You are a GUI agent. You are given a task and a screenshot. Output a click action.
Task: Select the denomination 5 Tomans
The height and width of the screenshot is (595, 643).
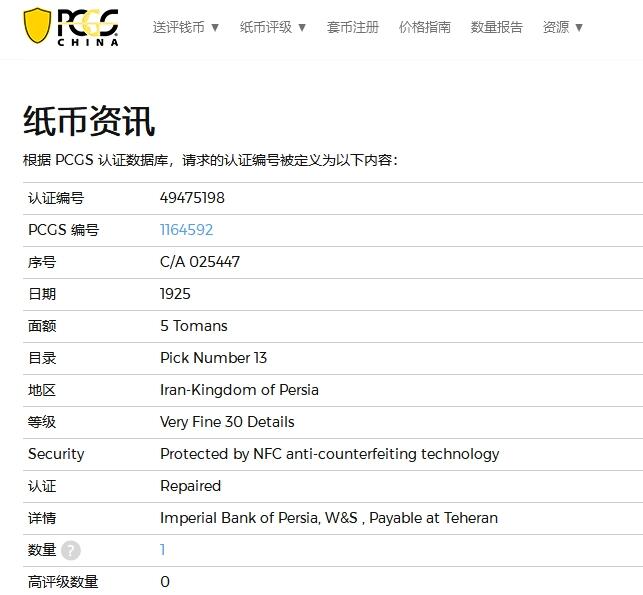(194, 326)
